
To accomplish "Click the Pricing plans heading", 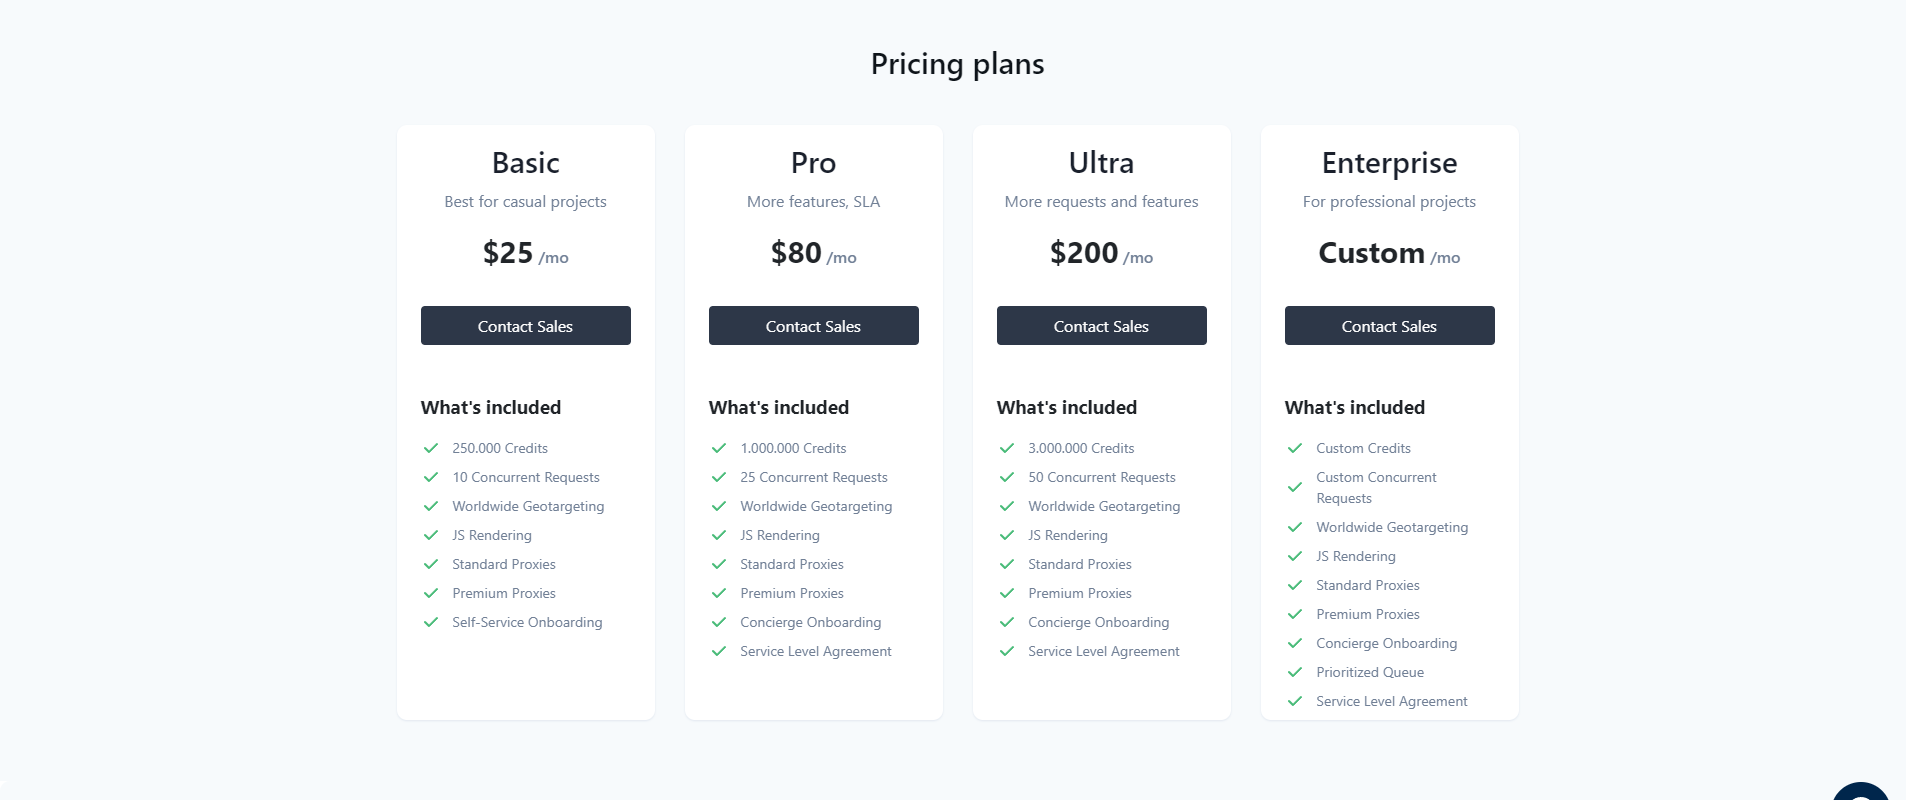I will pyautogui.click(x=957, y=64).
